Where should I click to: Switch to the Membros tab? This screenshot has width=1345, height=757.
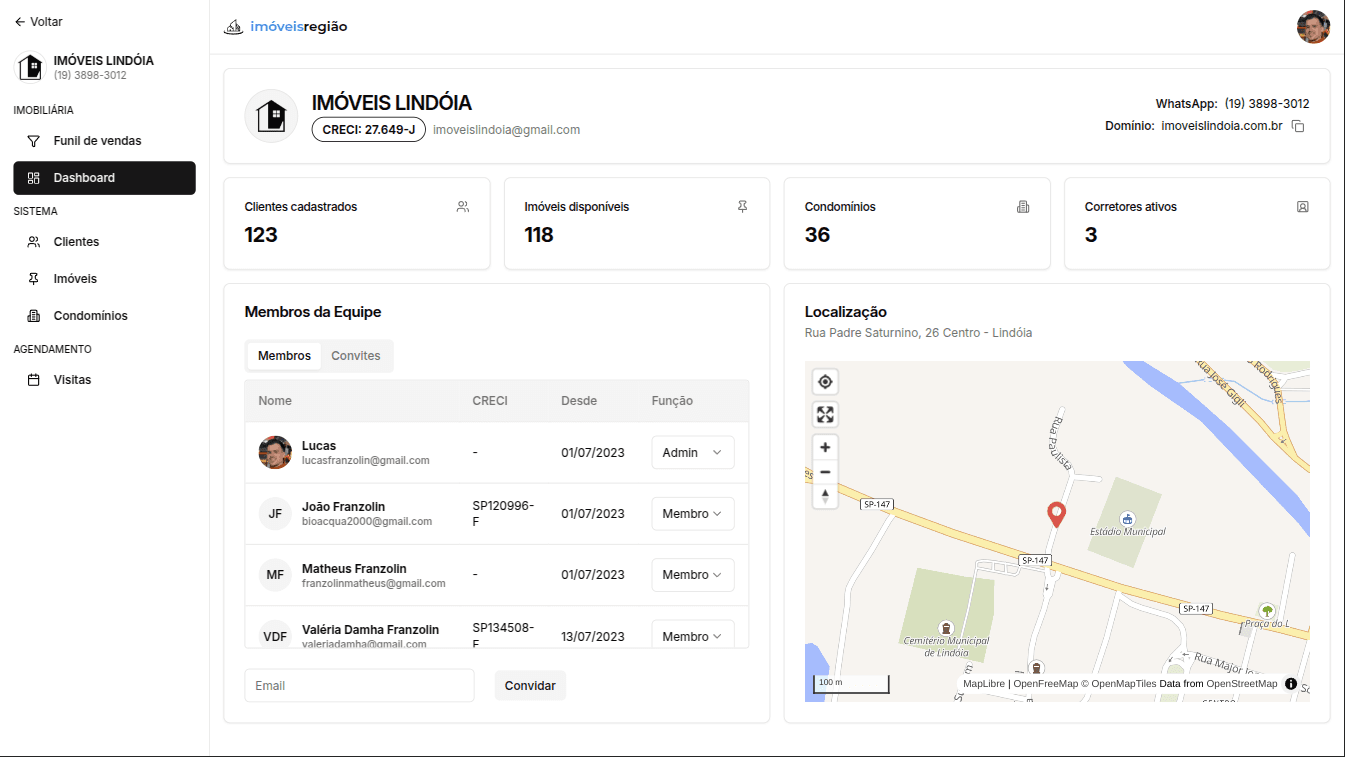point(284,356)
